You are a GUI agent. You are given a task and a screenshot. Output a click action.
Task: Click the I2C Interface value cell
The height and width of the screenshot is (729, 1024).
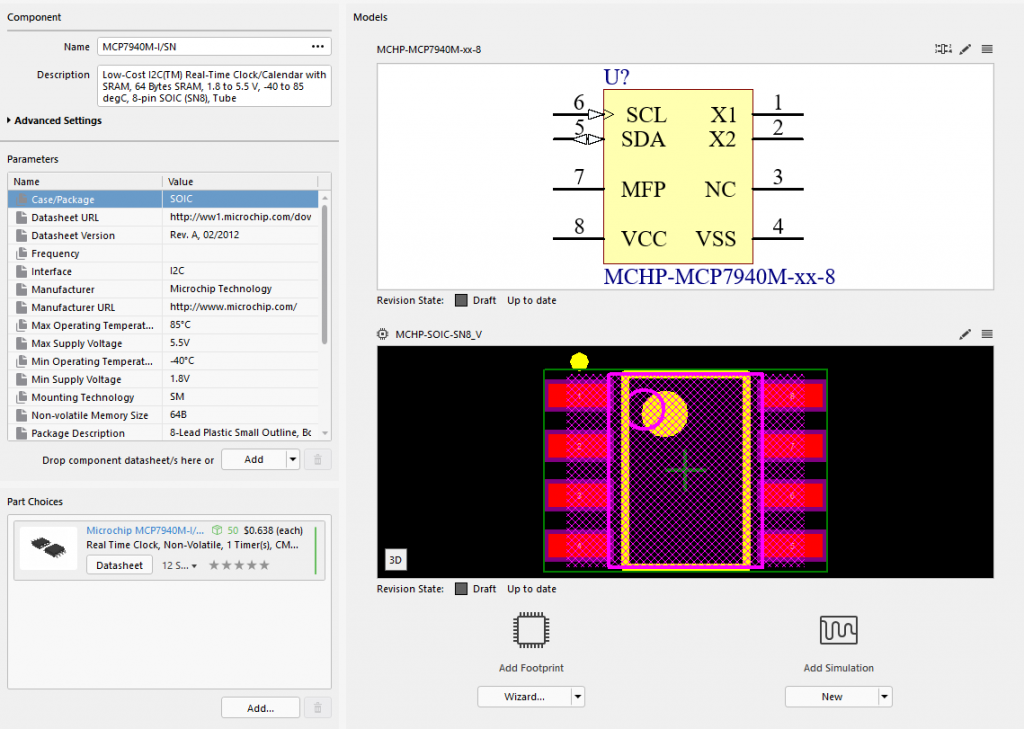tap(240, 270)
